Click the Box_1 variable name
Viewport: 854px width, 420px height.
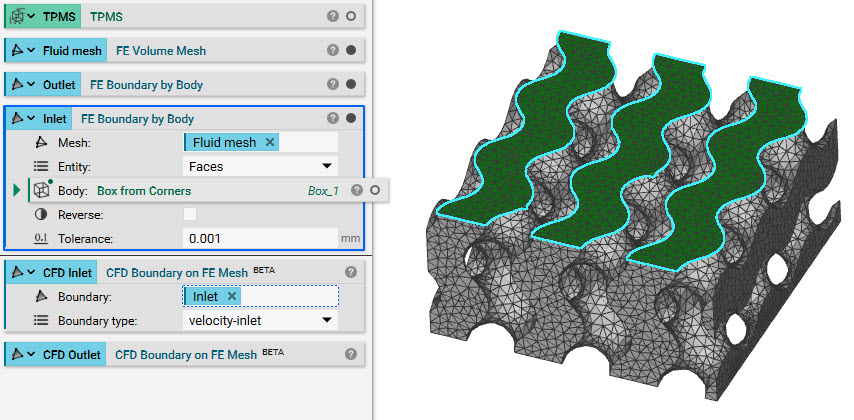click(324, 191)
